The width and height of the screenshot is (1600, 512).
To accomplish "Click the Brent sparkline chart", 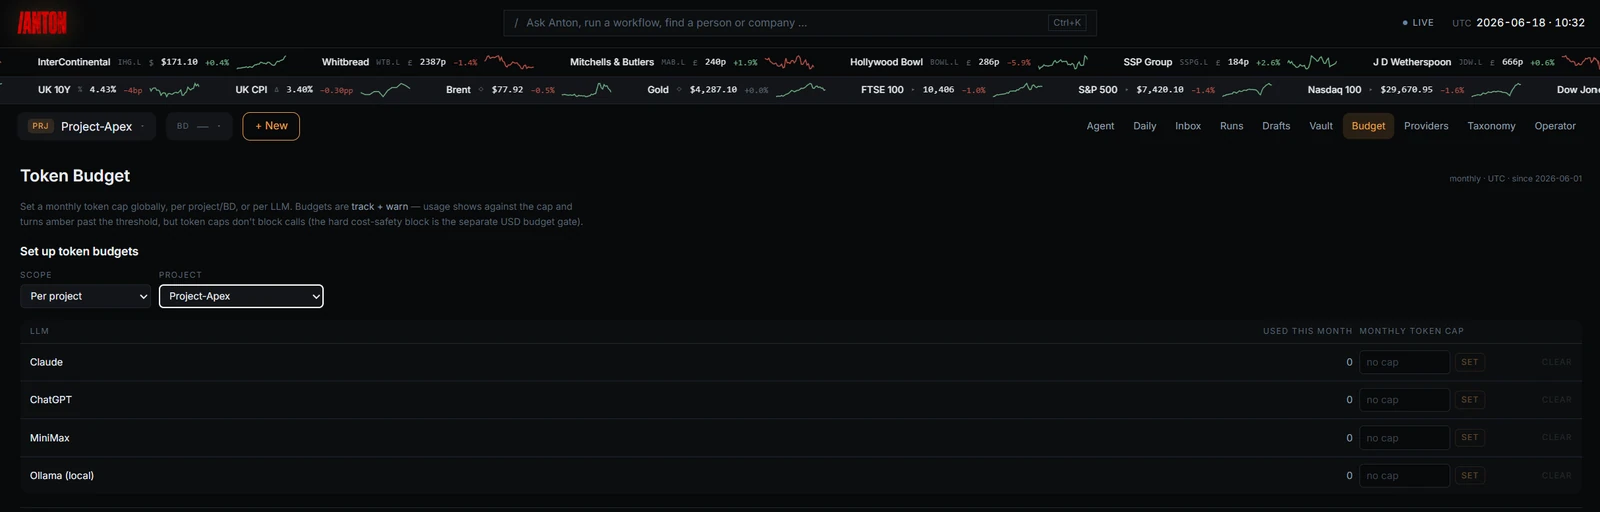I will pos(587,90).
